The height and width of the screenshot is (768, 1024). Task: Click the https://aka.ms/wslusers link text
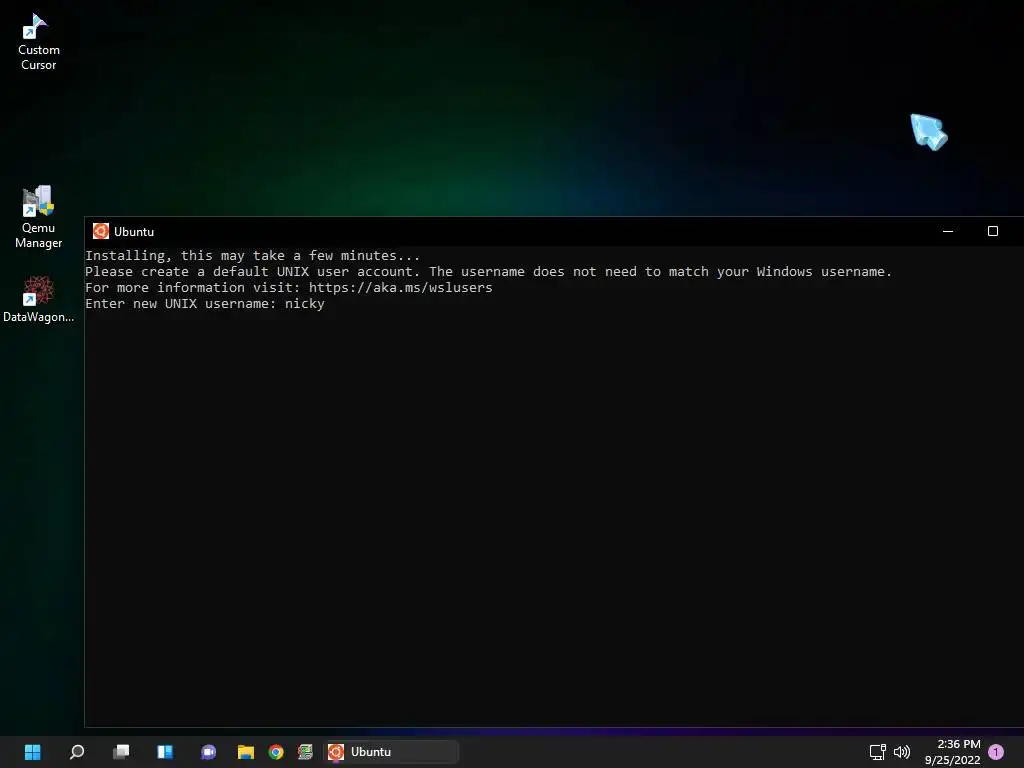pos(400,287)
